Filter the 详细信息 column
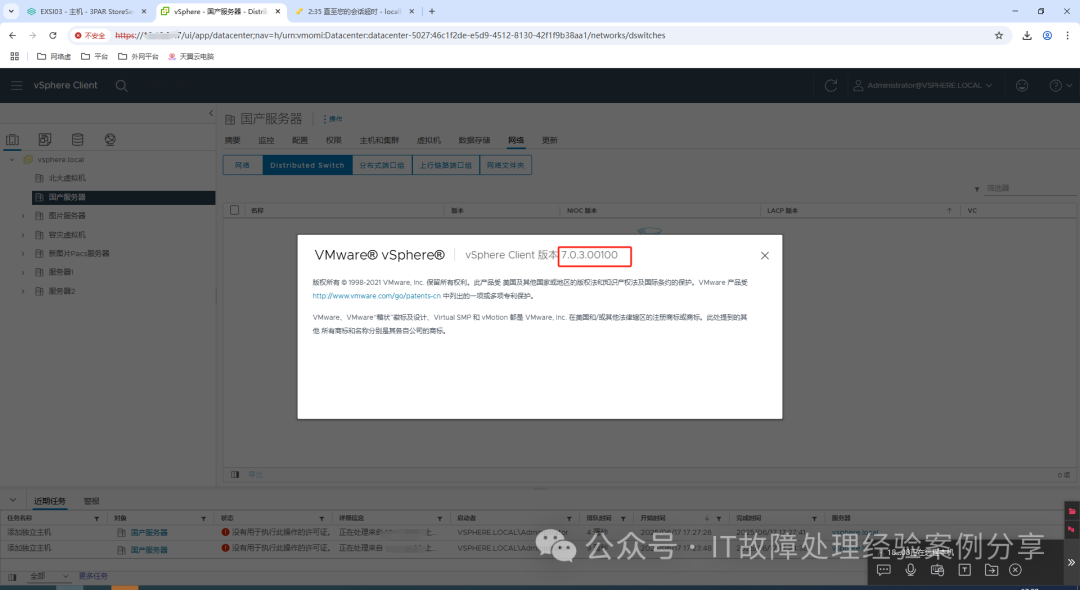Image resolution: width=1080 pixels, height=590 pixels. (x=439, y=518)
